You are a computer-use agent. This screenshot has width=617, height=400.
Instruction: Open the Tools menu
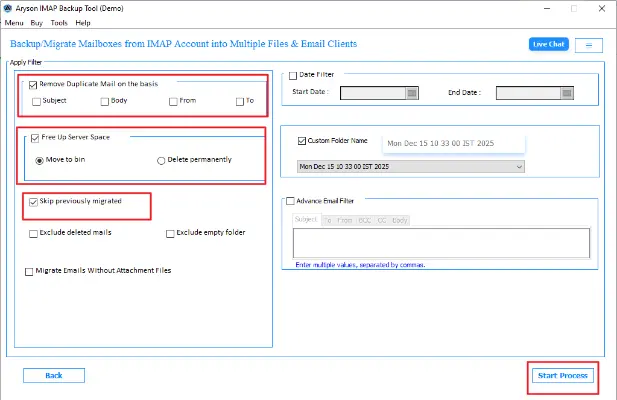pos(59,23)
